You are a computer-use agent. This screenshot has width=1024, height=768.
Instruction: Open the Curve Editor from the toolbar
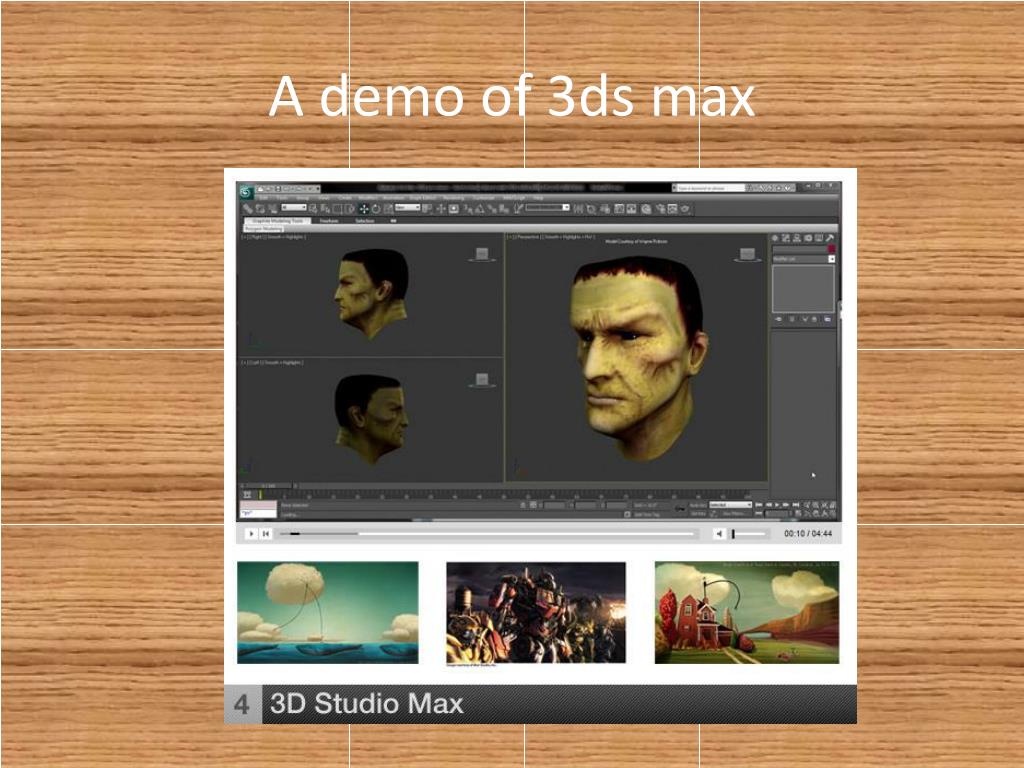pos(619,209)
